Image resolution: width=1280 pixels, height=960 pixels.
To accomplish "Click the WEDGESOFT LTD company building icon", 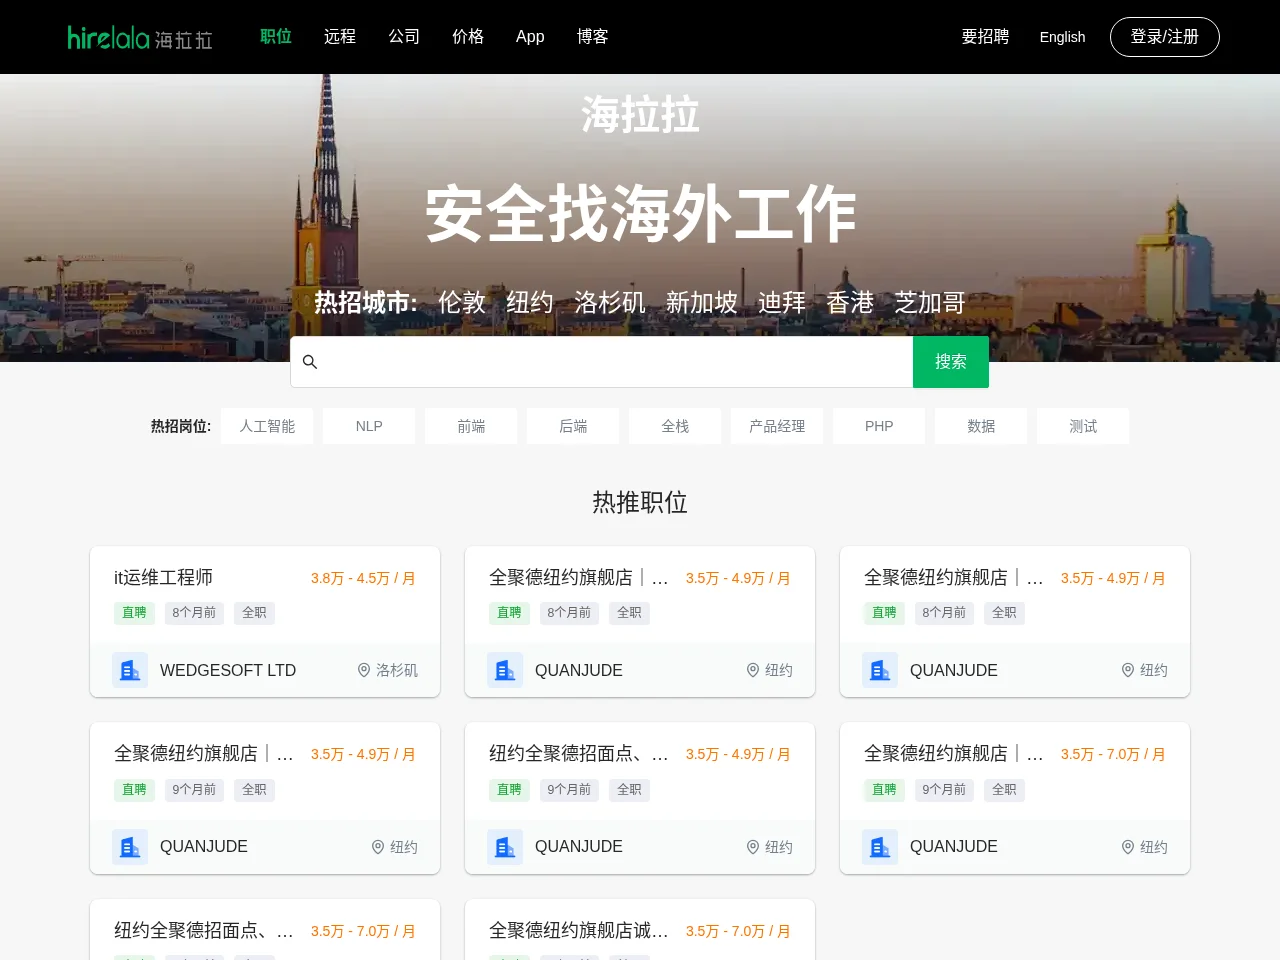I will pyautogui.click(x=130, y=670).
